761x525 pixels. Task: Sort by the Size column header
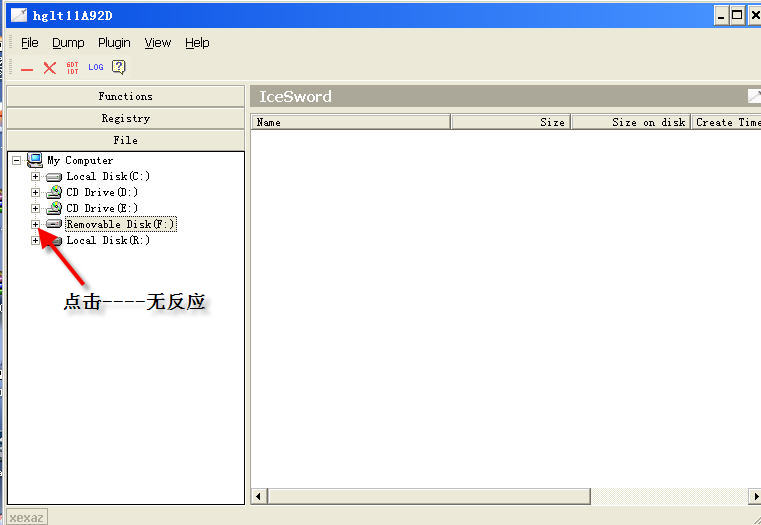(x=511, y=122)
